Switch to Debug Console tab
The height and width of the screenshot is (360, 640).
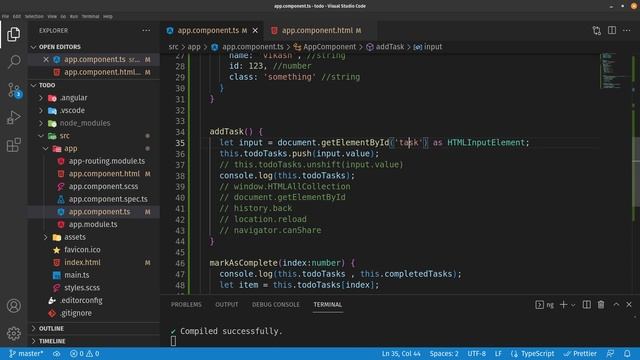276,304
